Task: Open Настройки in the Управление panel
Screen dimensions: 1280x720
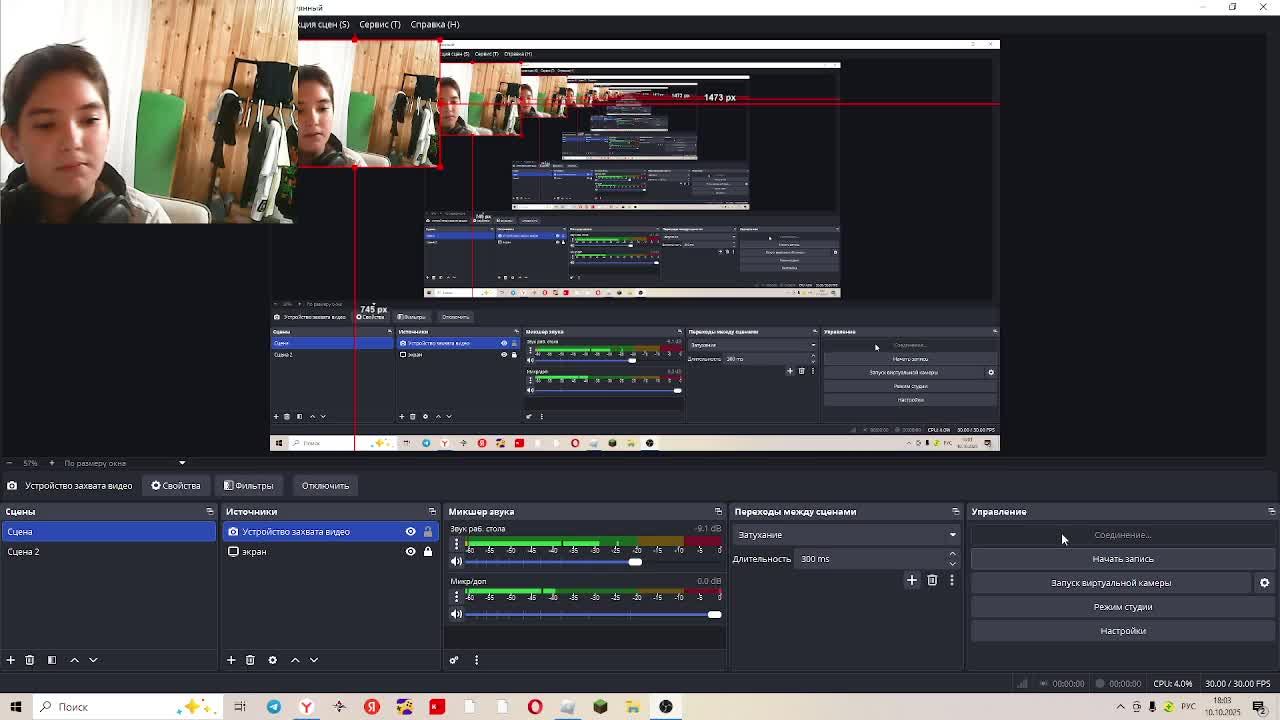Action: pos(1122,631)
